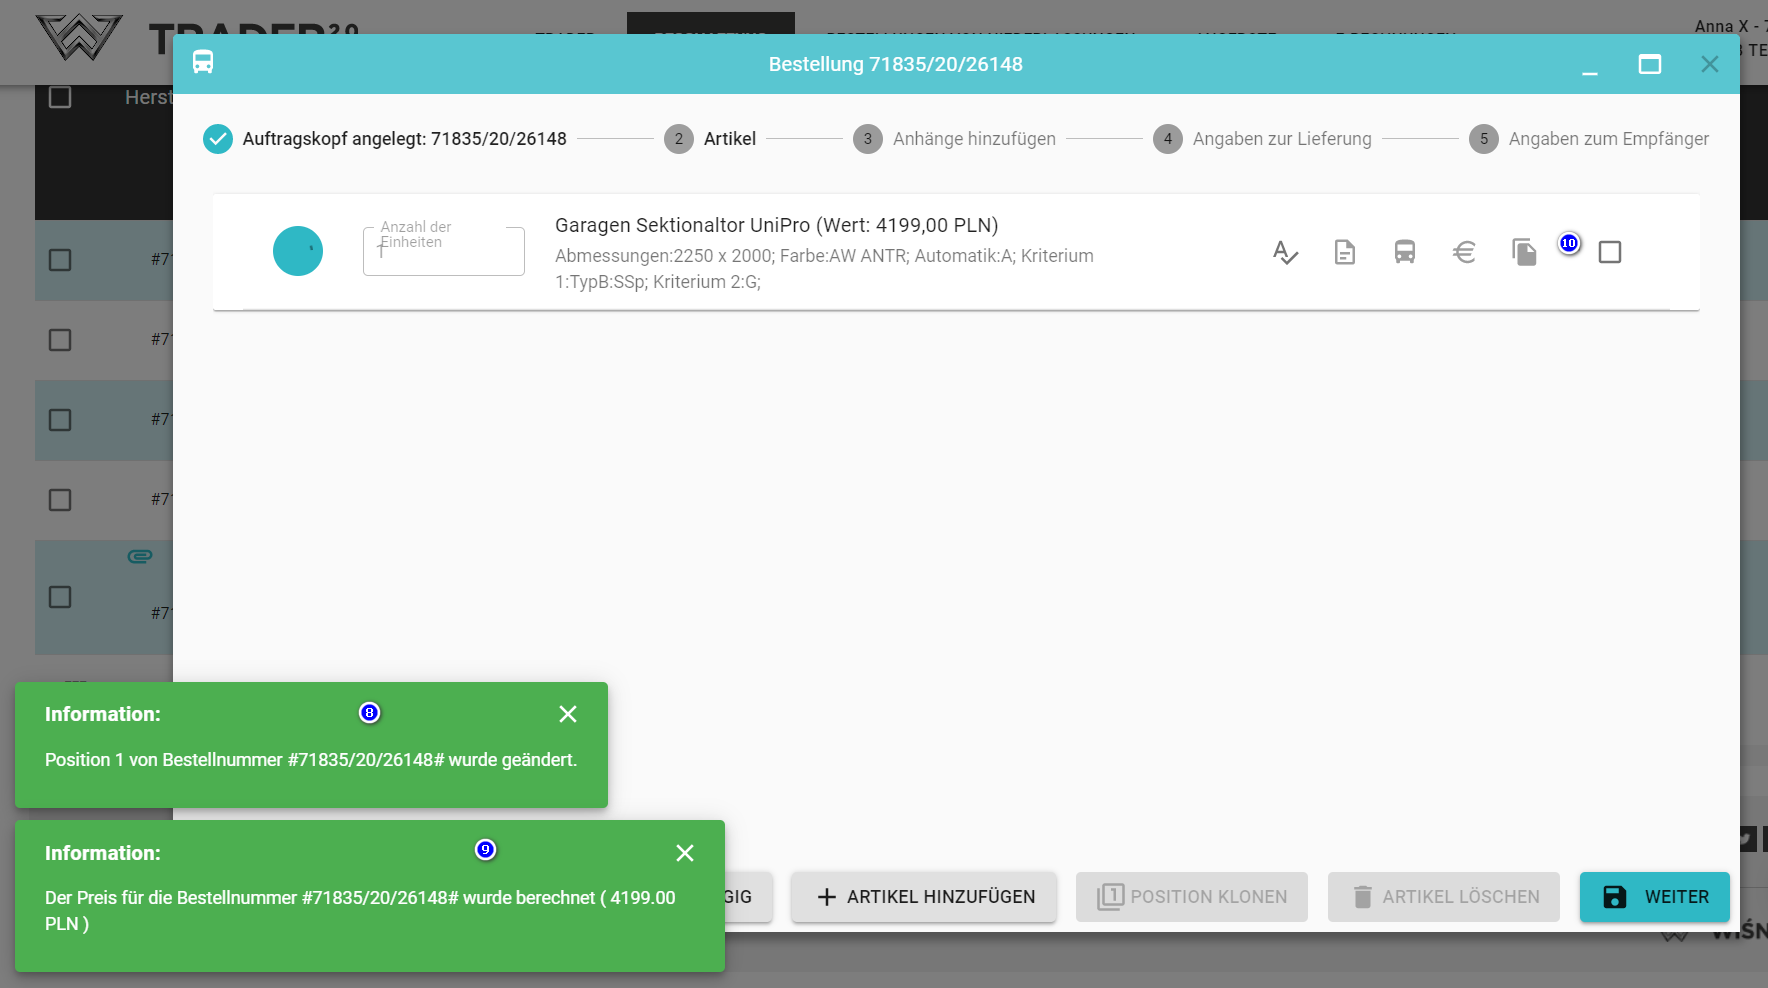1768x988 pixels.
Task: Dismiss the 'Position 1 ... wurde geändert' notification
Action: [568, 714]
